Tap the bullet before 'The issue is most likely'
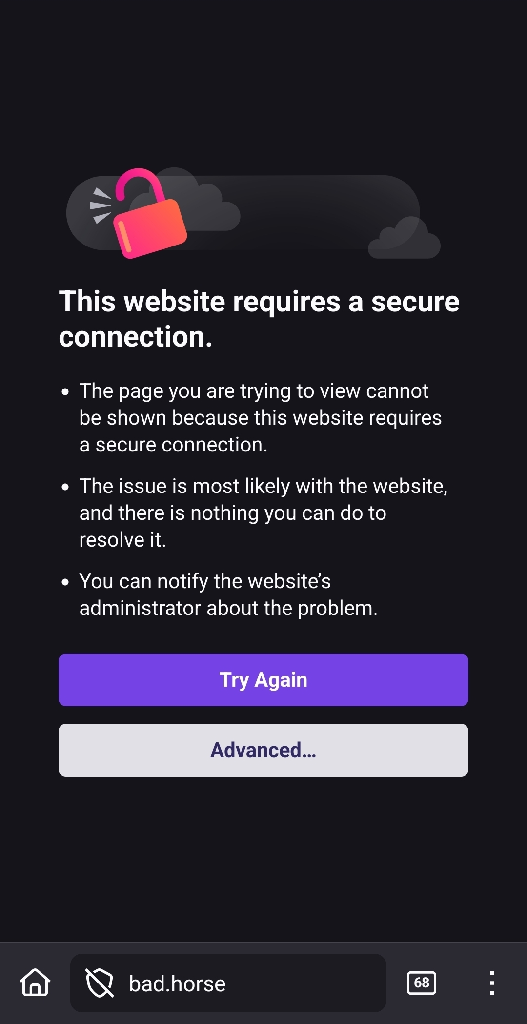 (x=65, y=487)
